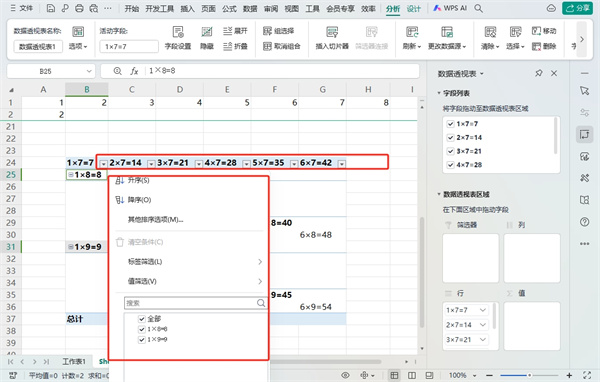
Task: Click the selection arrow icon in right sidebar
Action: pyautogui.click(x=584, y=91)
